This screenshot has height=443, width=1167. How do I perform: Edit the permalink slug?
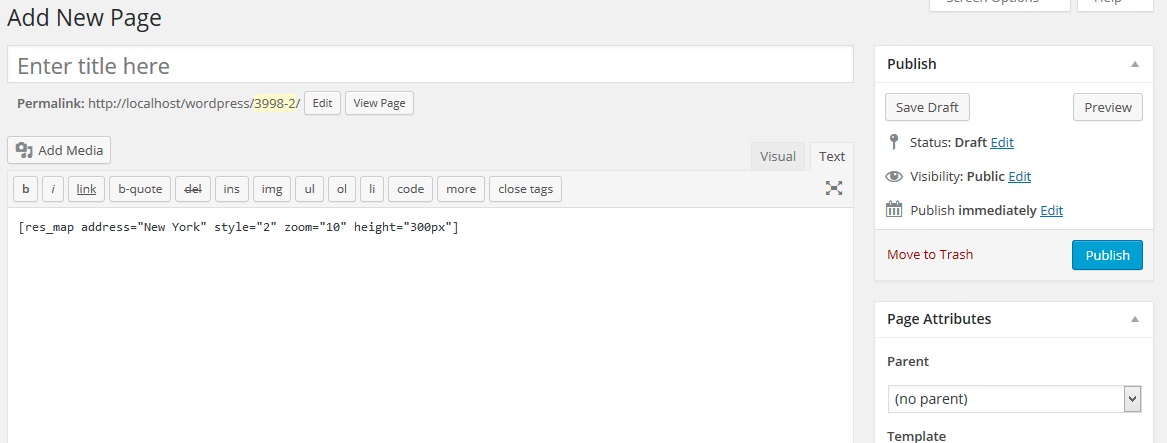click(322, 103)
